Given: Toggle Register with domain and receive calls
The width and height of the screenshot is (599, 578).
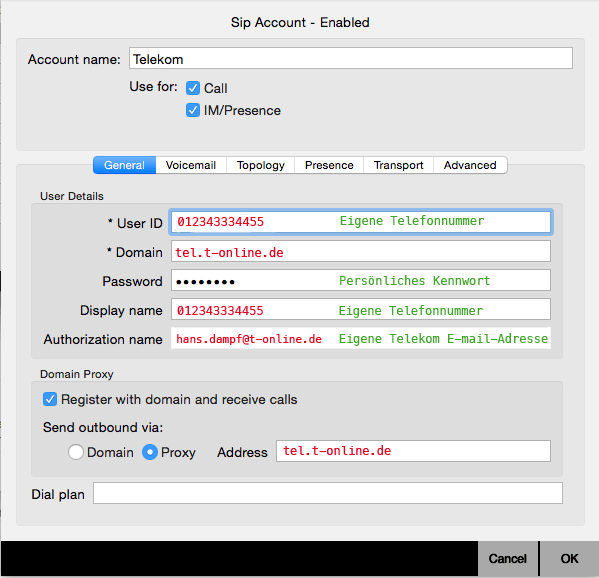Looking at the screenshot, I should tap(50, 399).
